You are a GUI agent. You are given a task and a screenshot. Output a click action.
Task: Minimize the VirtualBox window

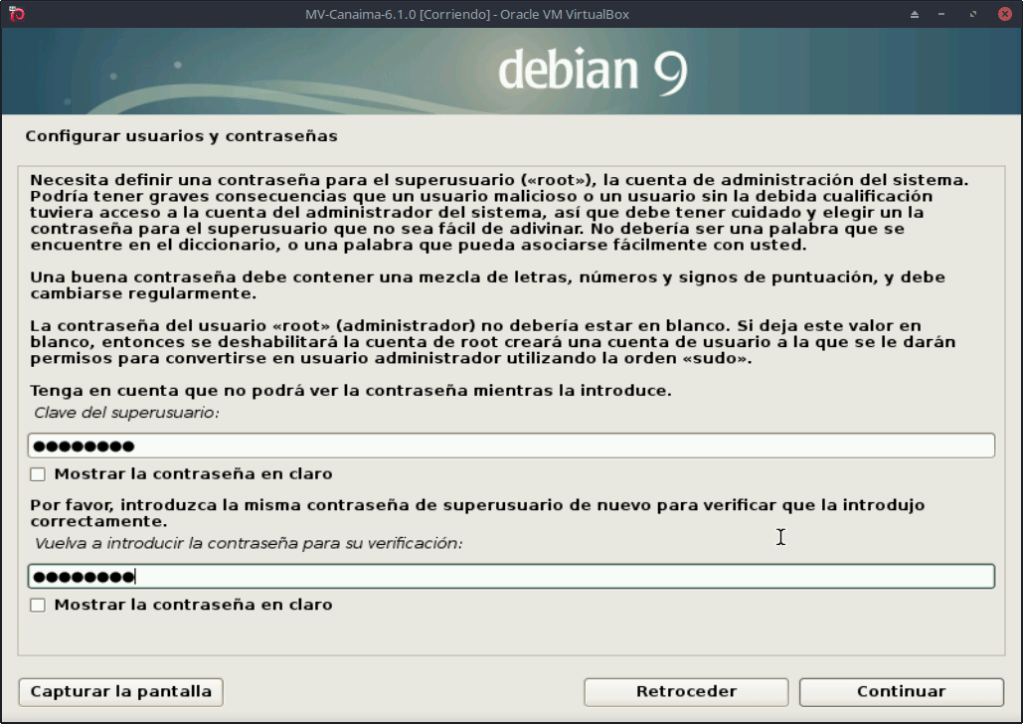point(944,14)
